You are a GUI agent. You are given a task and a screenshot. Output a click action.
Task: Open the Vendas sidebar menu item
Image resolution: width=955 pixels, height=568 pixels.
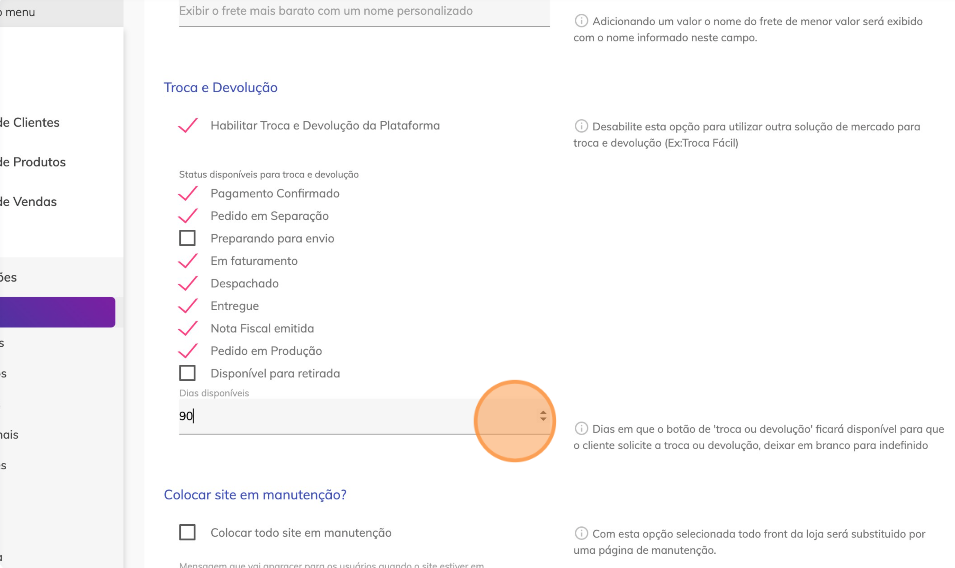coord(29,202)
